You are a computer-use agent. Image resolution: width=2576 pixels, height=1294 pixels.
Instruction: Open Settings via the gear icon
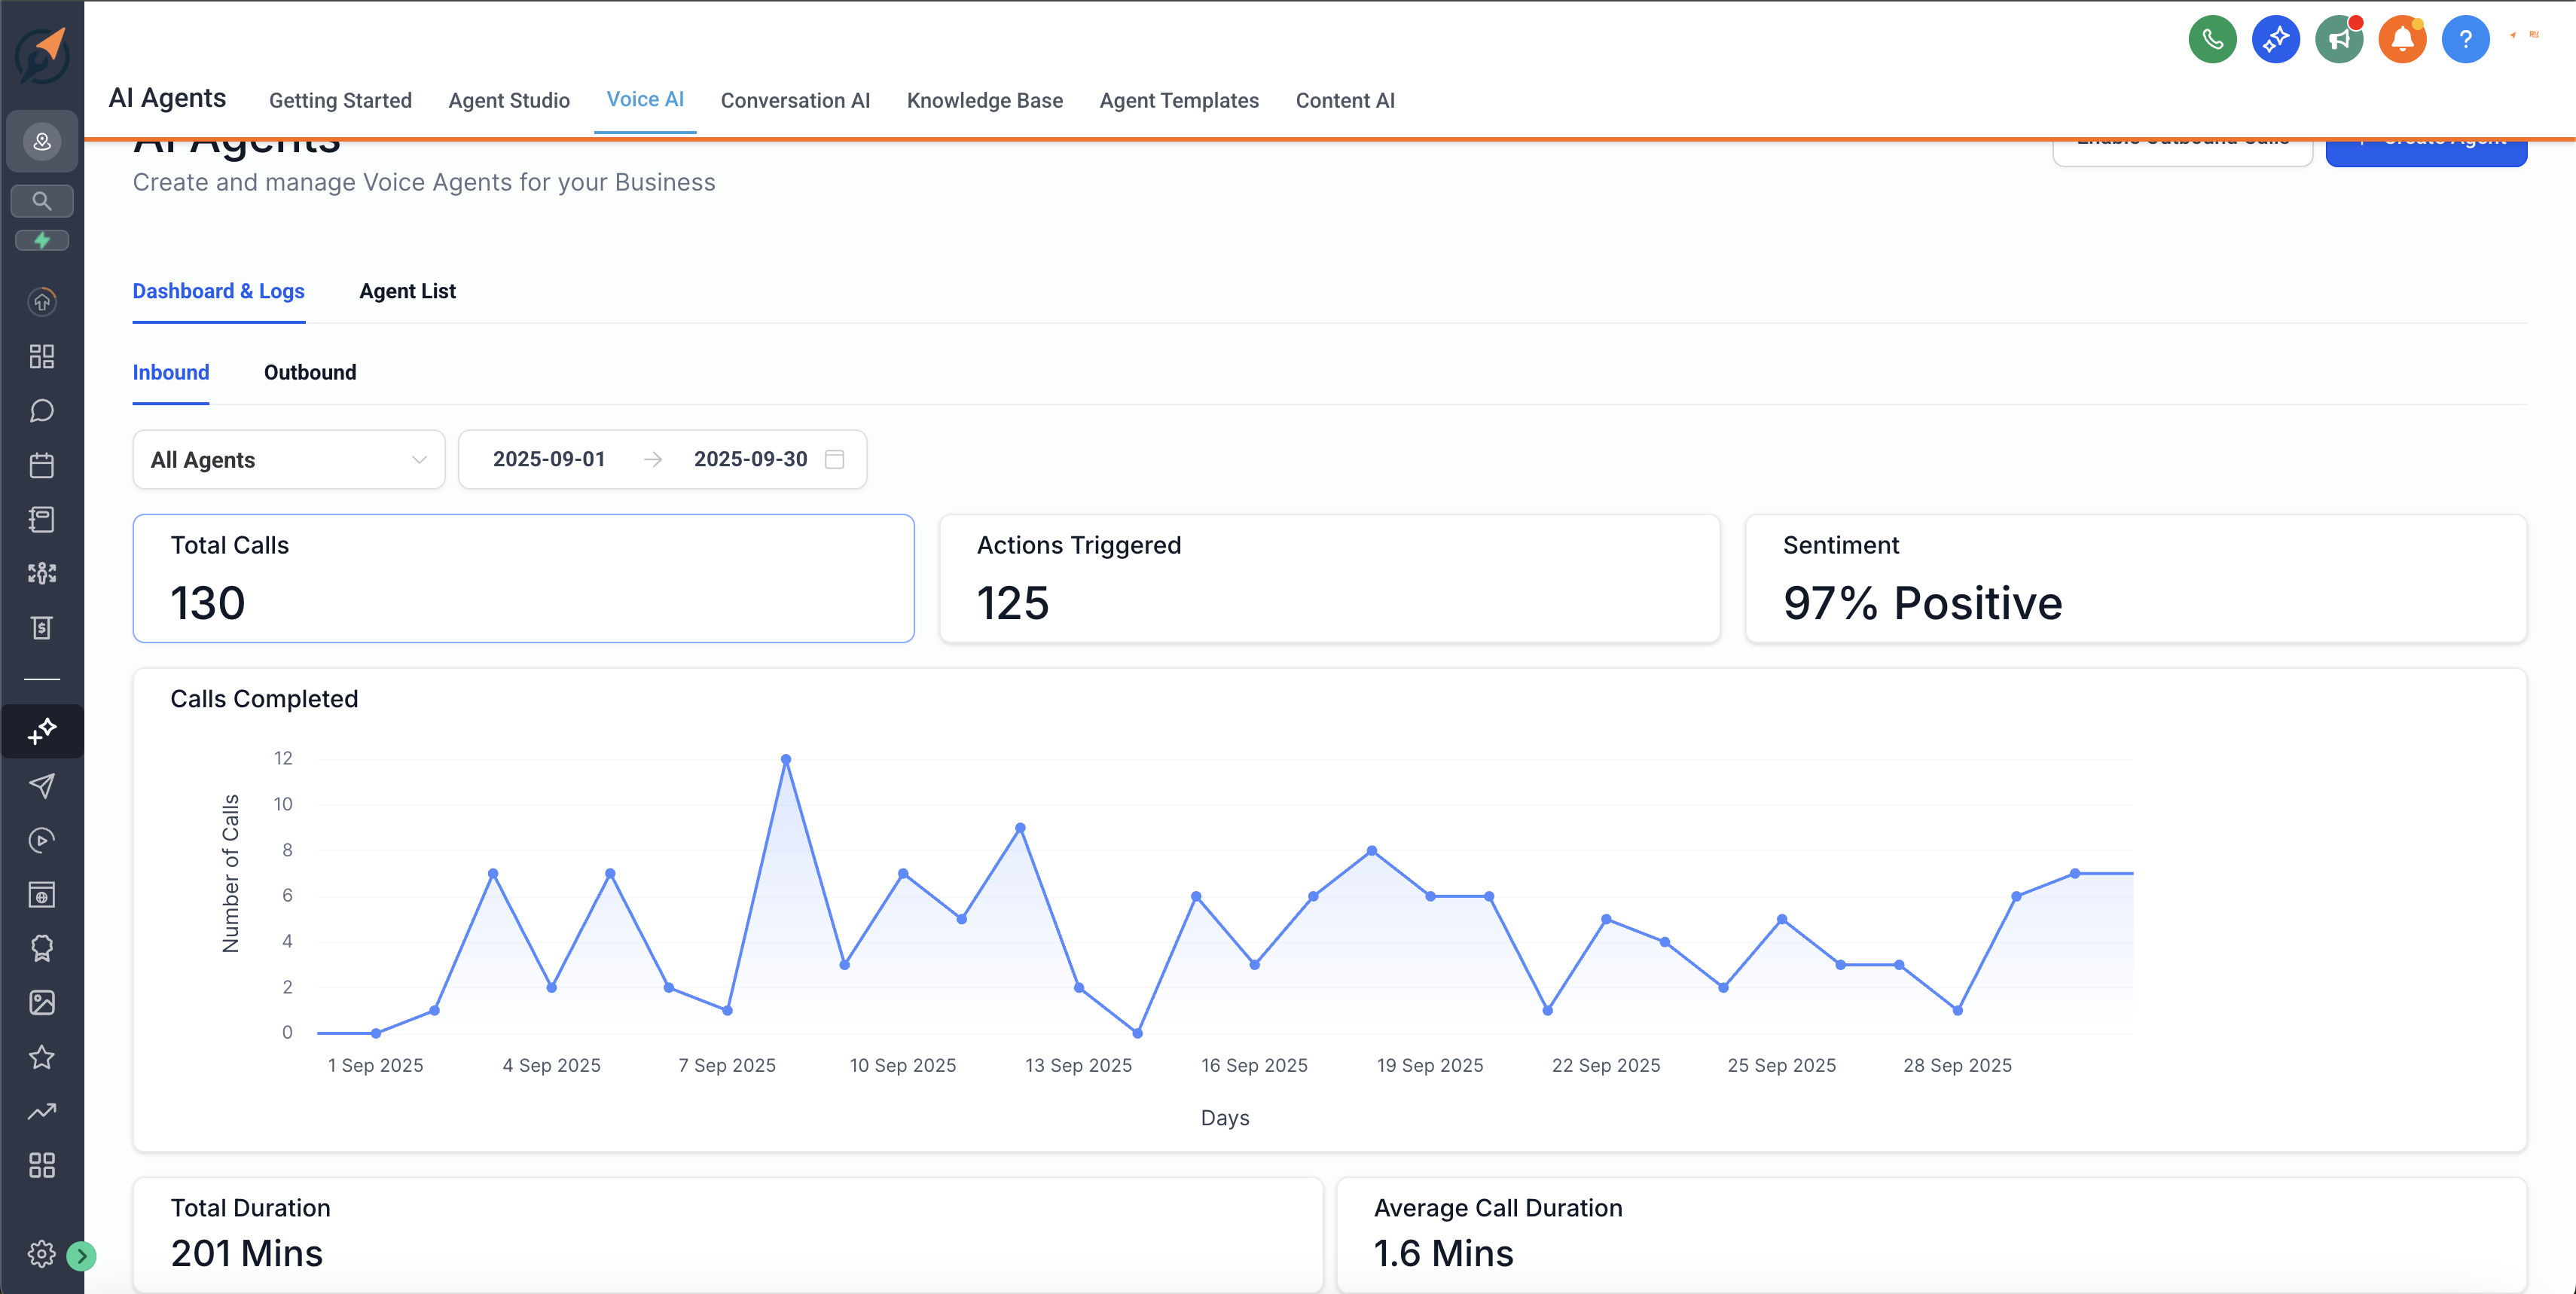tap(42, 1253)
